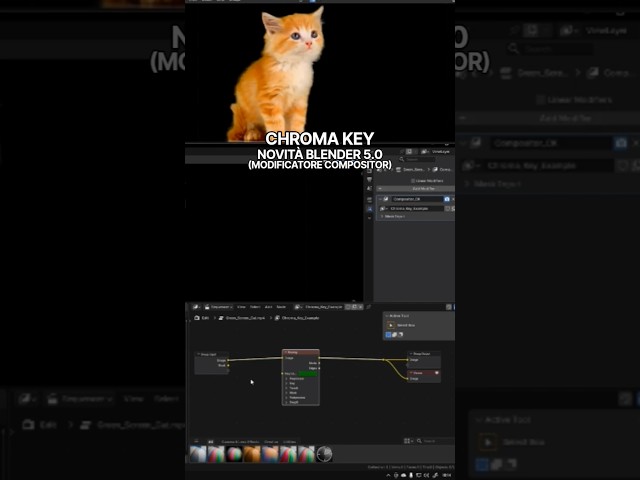Click the asset shelf search field
640x480 pixels.
click(x=437, y=441)
